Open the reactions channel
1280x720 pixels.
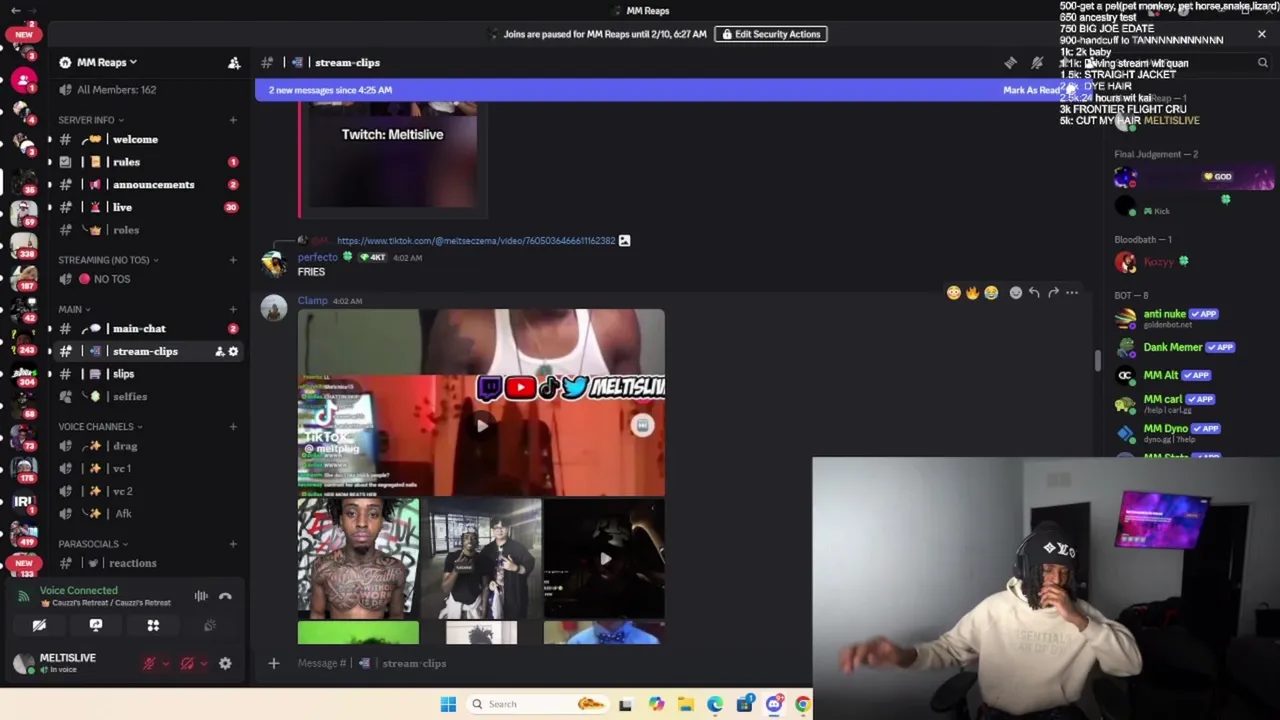click(x=132, y=563)
